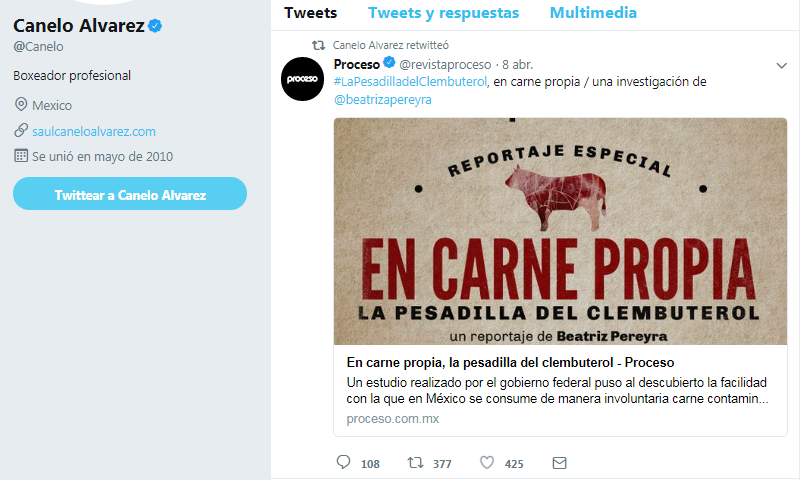
Task: Select the Tweets tab
Action: [310, 13]
